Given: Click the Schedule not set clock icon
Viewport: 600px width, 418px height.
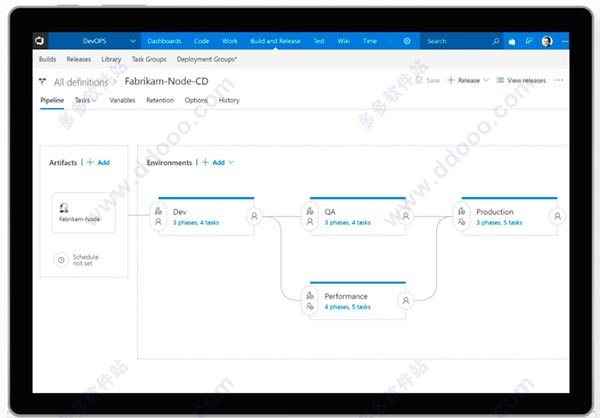Looking at the screenshot, I should pos(61,260).
